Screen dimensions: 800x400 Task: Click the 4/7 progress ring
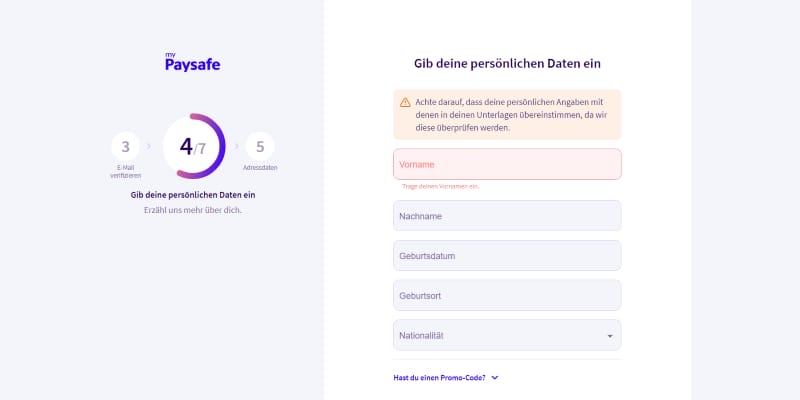pos(193,147)
